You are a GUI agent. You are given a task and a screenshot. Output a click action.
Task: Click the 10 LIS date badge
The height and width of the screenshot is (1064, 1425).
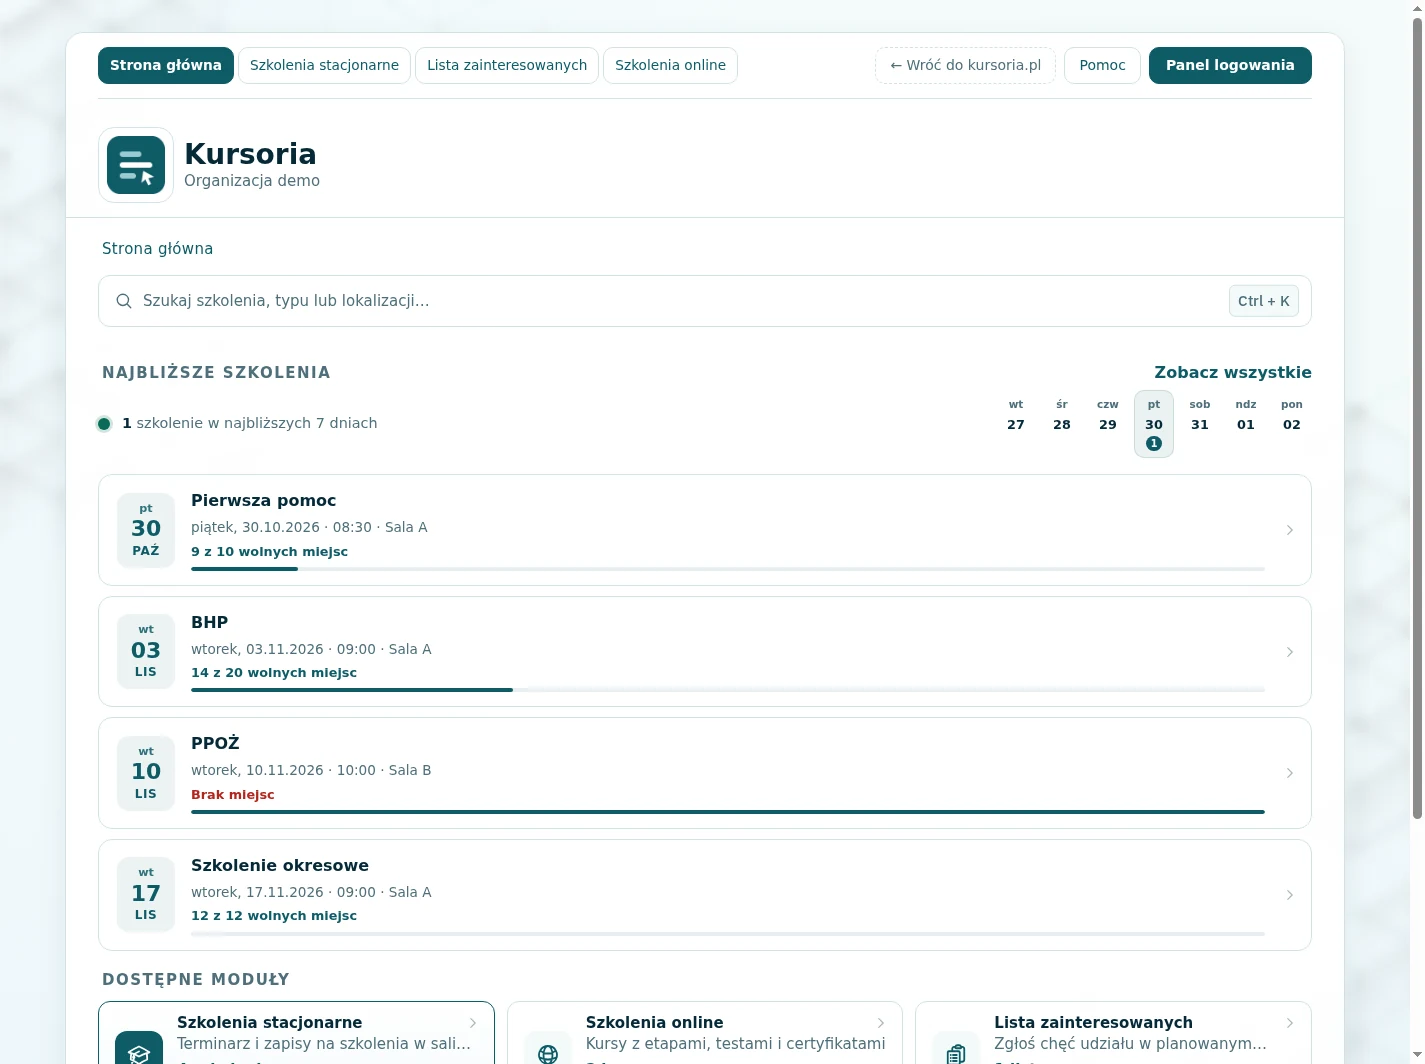point(146,773)
